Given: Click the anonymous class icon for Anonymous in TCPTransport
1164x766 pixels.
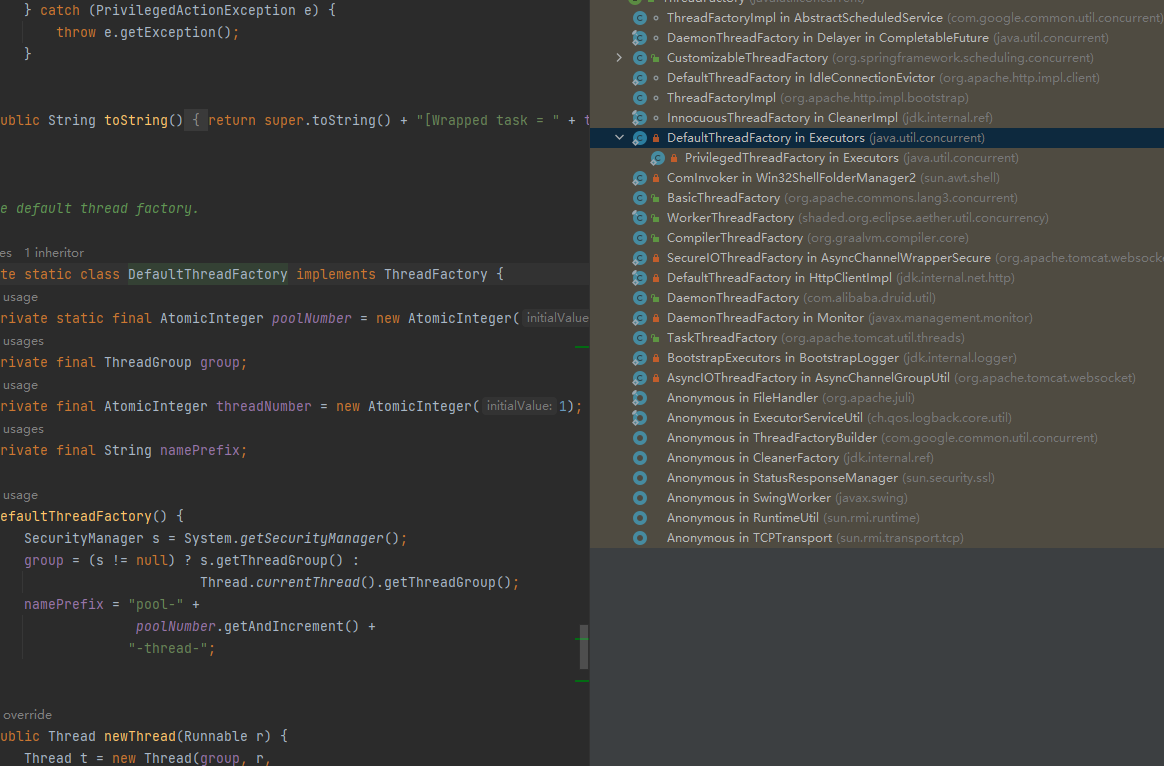Looking at the screenshot, I should click(x=640, y=538).
